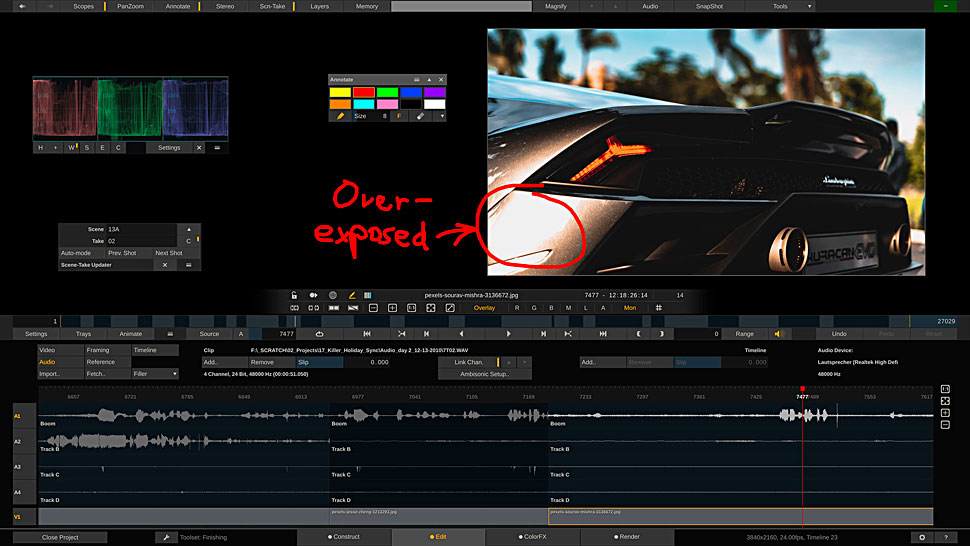Set the range out-point bracket

(661, 334)
